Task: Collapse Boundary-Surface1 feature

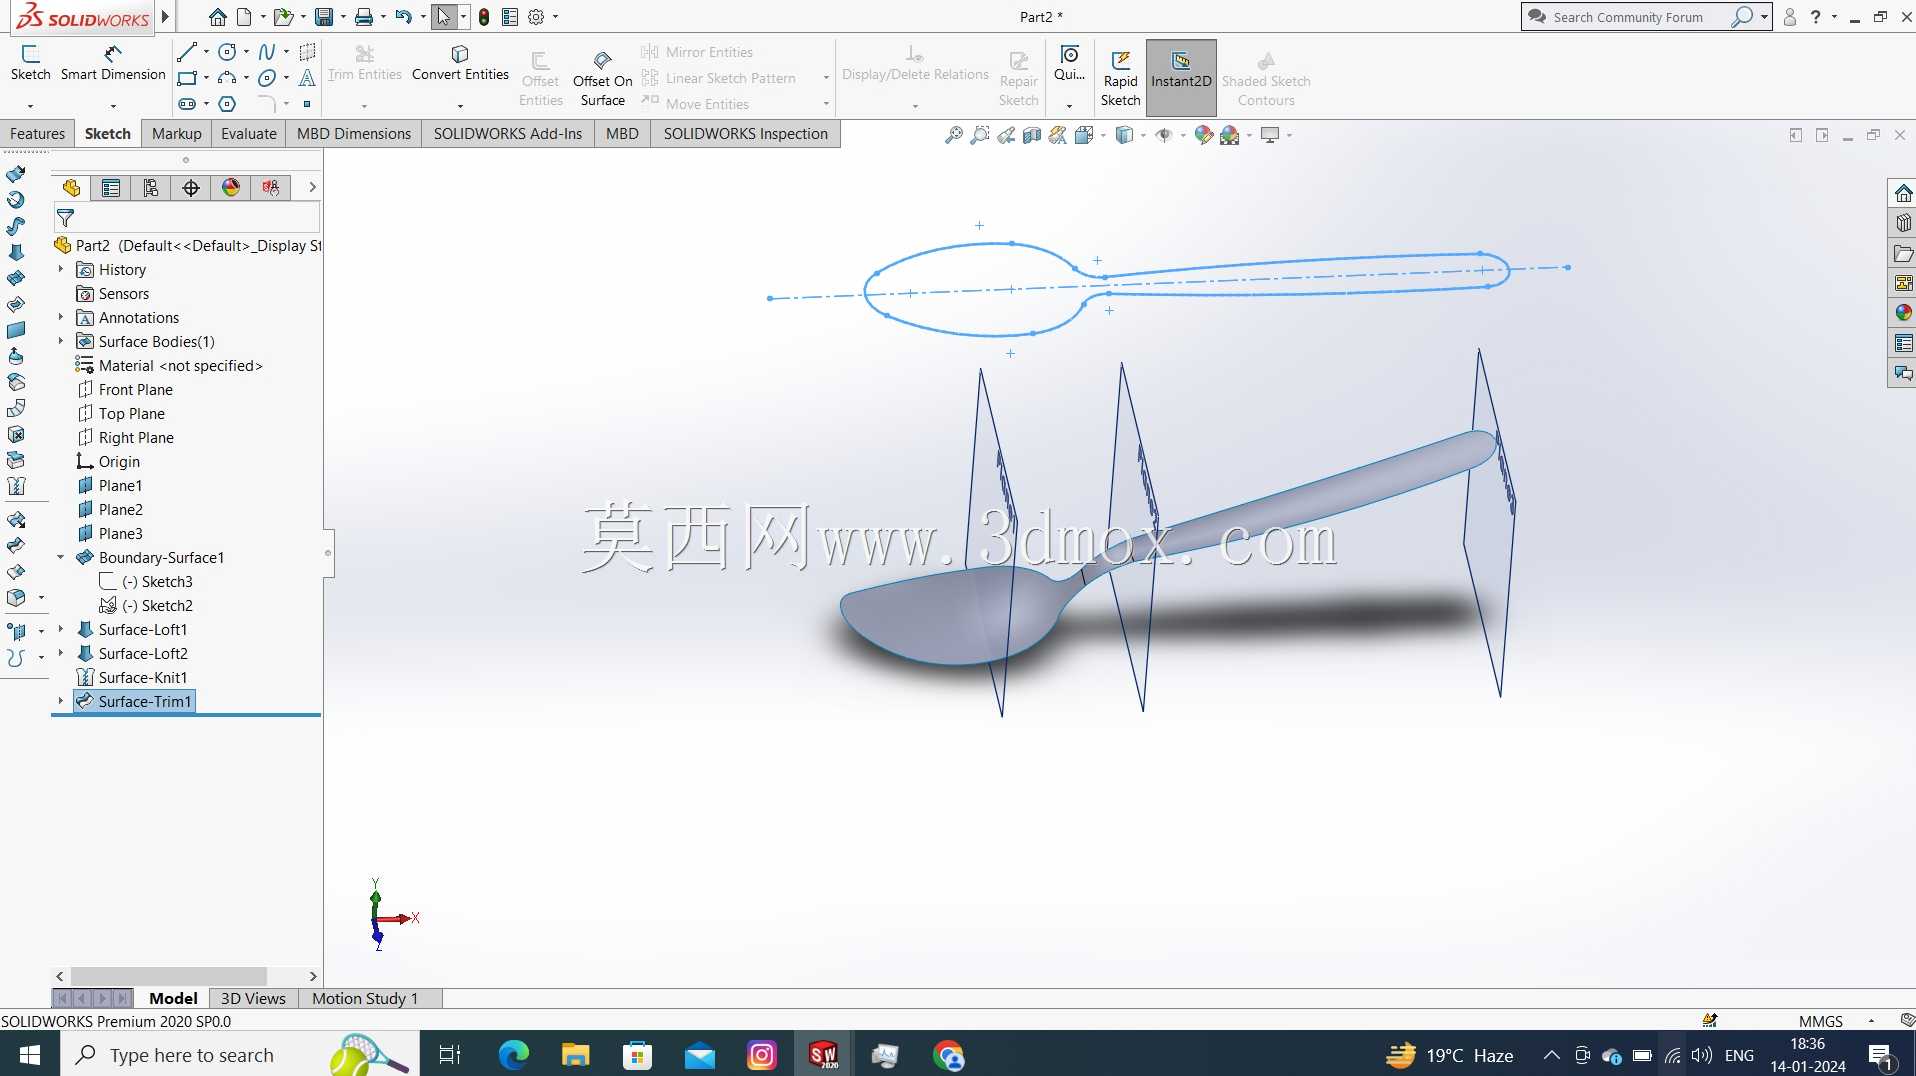Action: 60,558
